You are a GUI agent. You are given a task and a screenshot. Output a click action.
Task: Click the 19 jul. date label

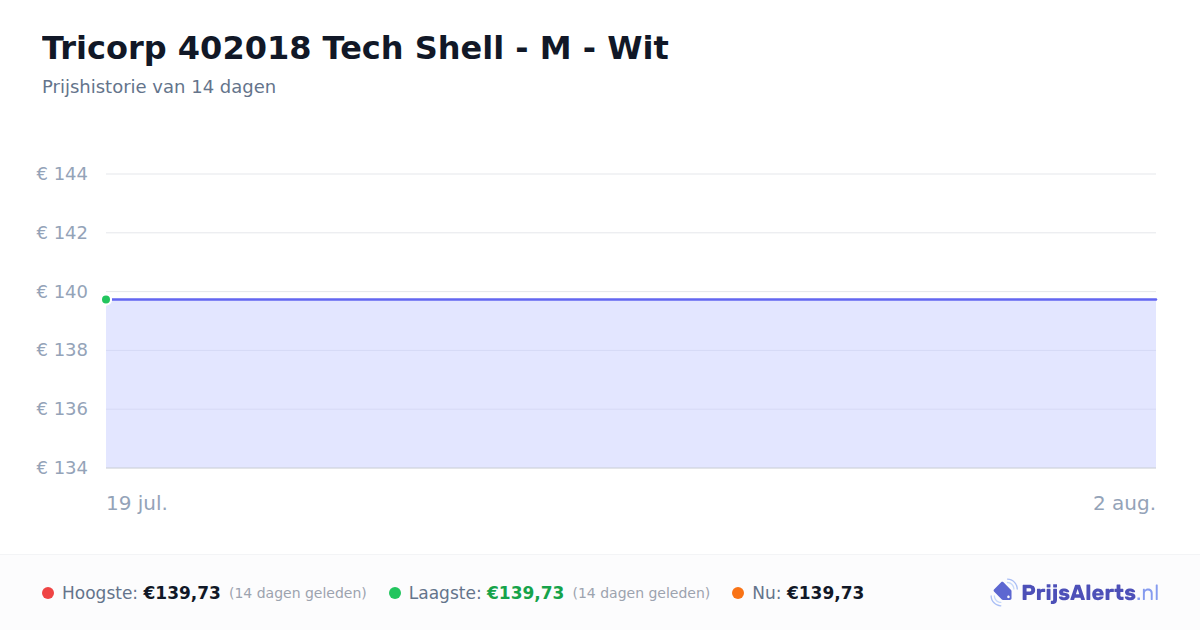[x=137, y=503]
